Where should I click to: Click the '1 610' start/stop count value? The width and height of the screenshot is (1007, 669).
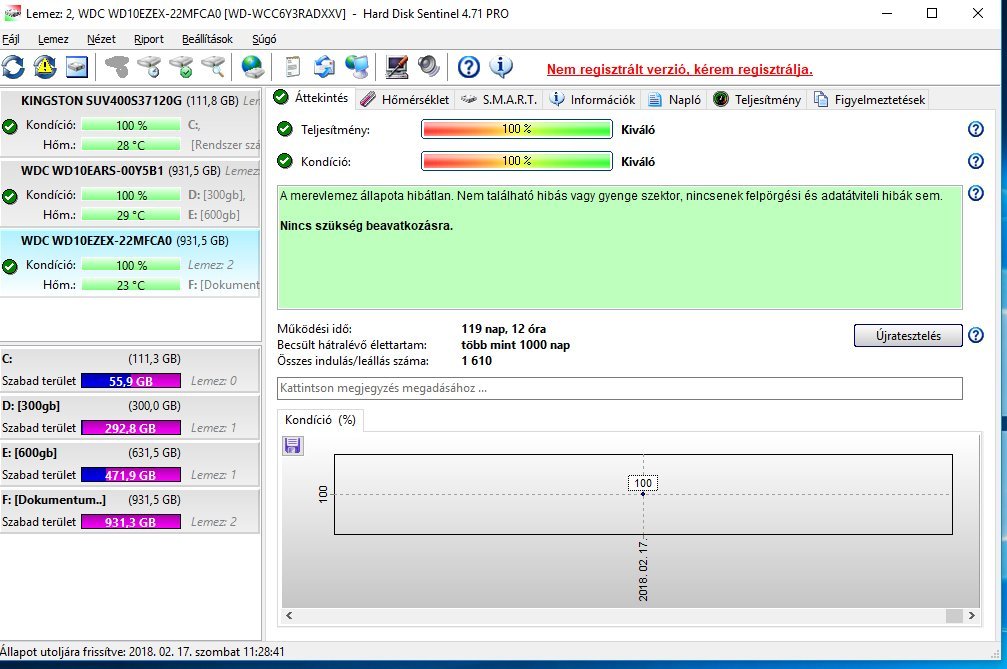(477, 361)
